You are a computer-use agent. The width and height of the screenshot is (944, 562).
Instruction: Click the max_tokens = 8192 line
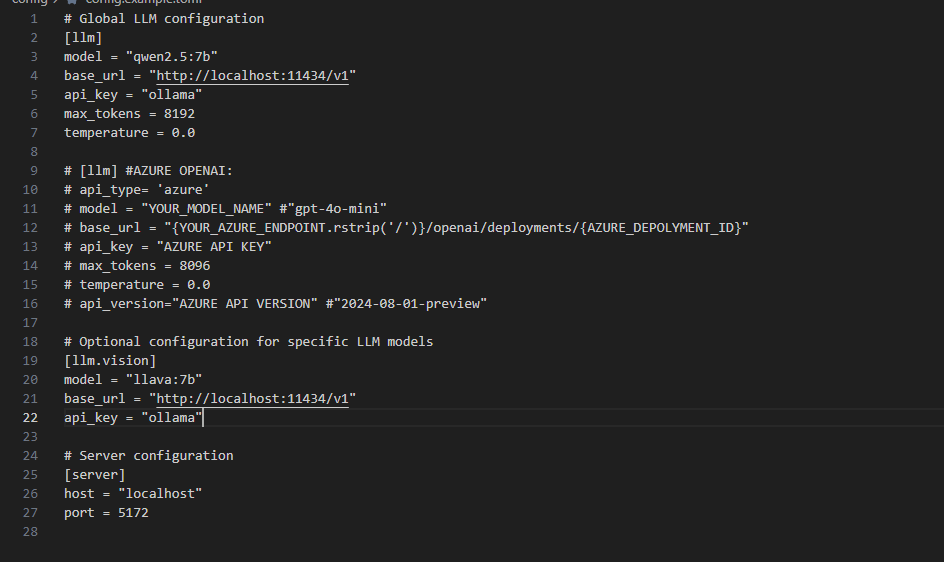[129, 114]
